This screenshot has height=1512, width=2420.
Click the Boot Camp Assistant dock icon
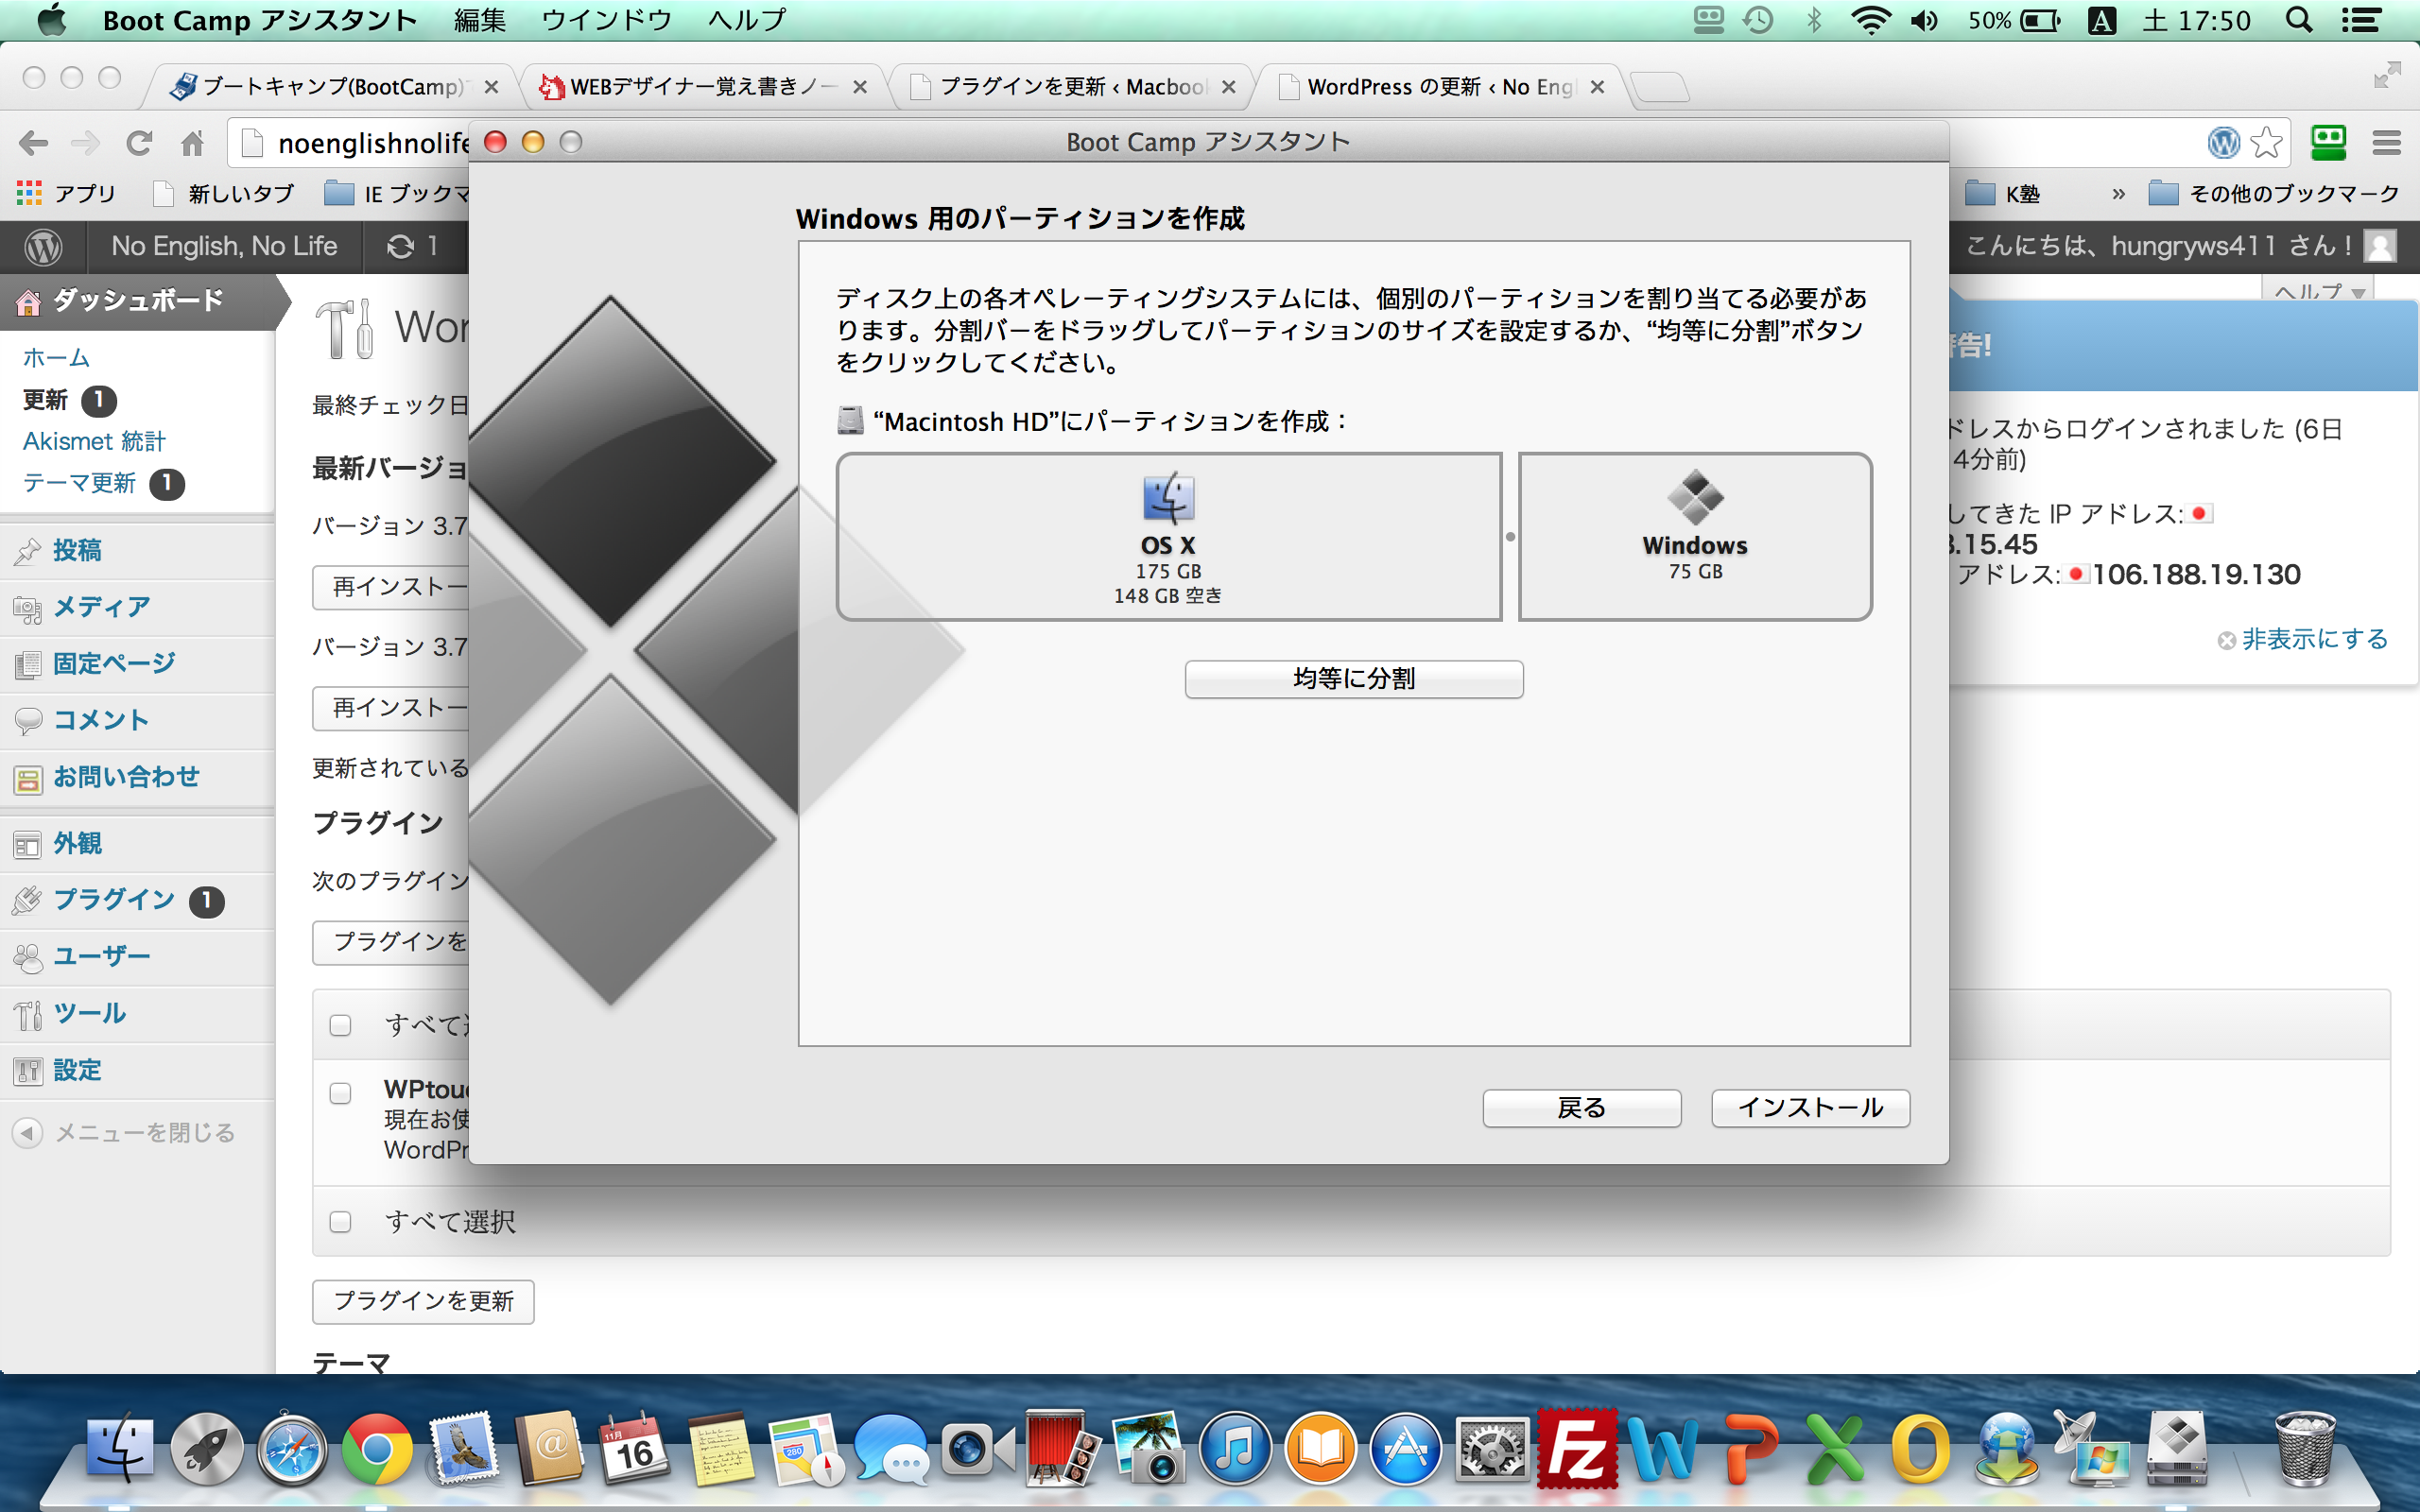coord(2176,1449)
